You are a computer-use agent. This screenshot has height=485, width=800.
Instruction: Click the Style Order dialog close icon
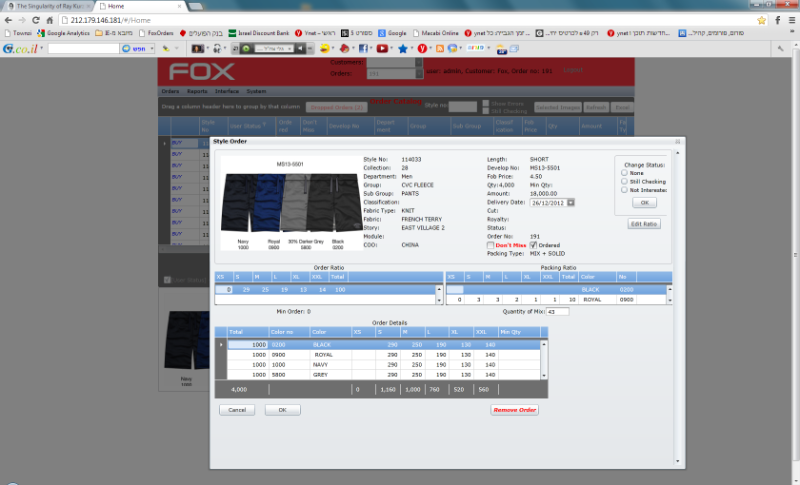pyautogui.click(x=678, y=141)
